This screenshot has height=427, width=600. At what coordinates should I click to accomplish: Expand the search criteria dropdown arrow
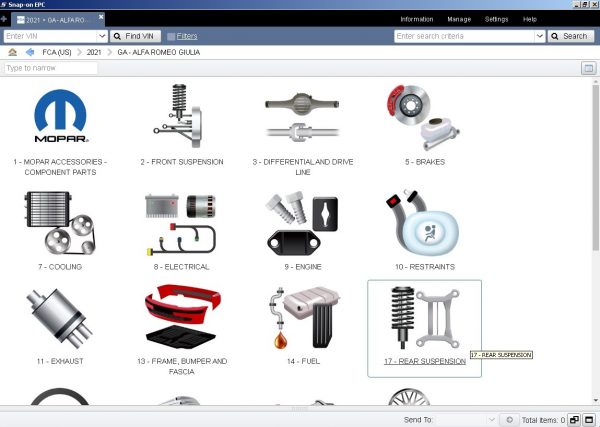[540, 36]
